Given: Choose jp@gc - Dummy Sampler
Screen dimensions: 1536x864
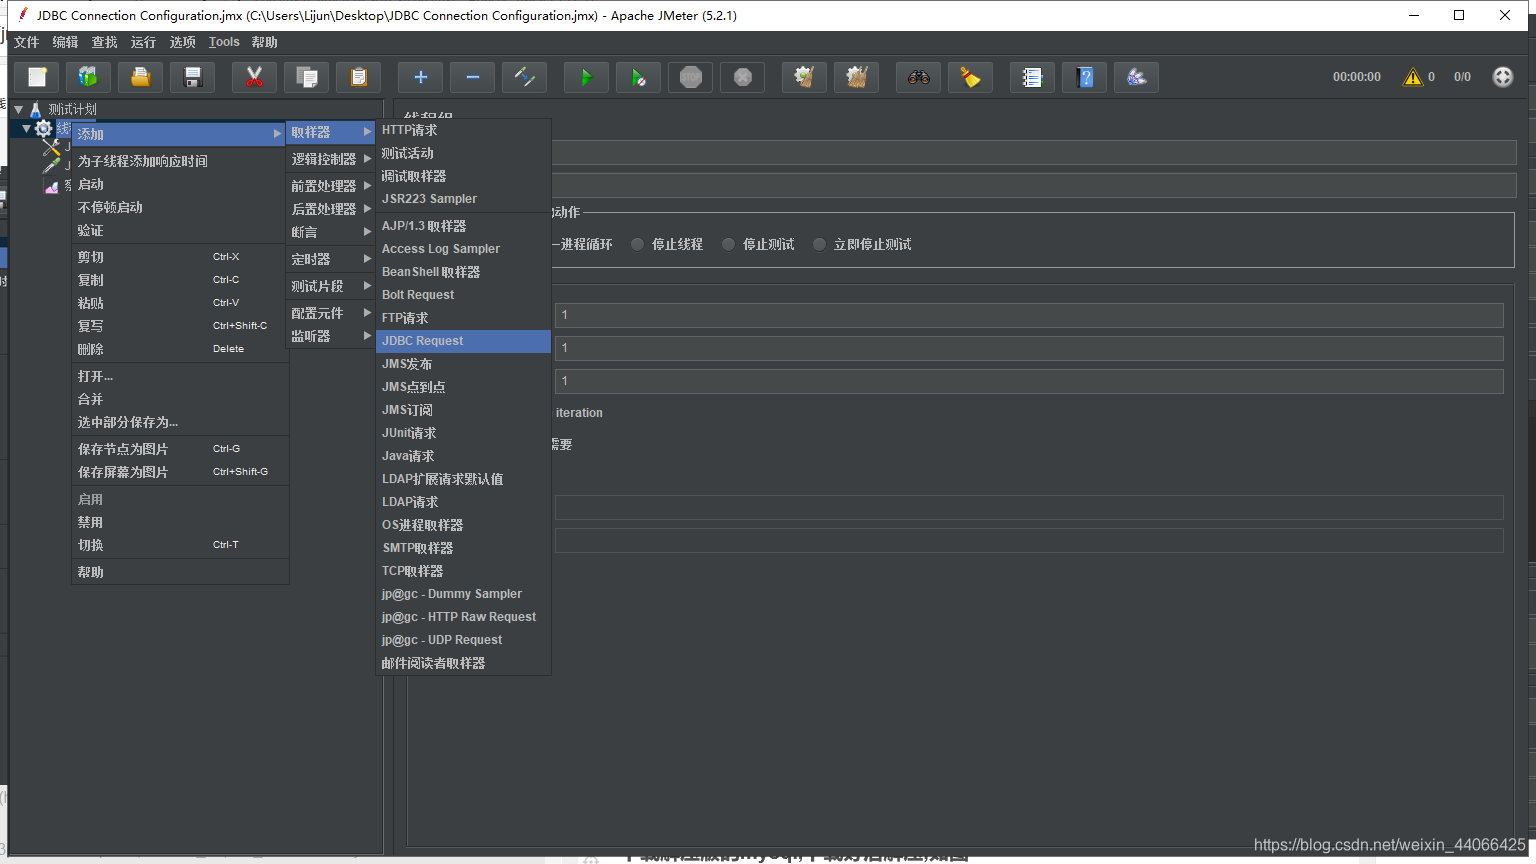Looking at the screenshot, I should point(463,594).
